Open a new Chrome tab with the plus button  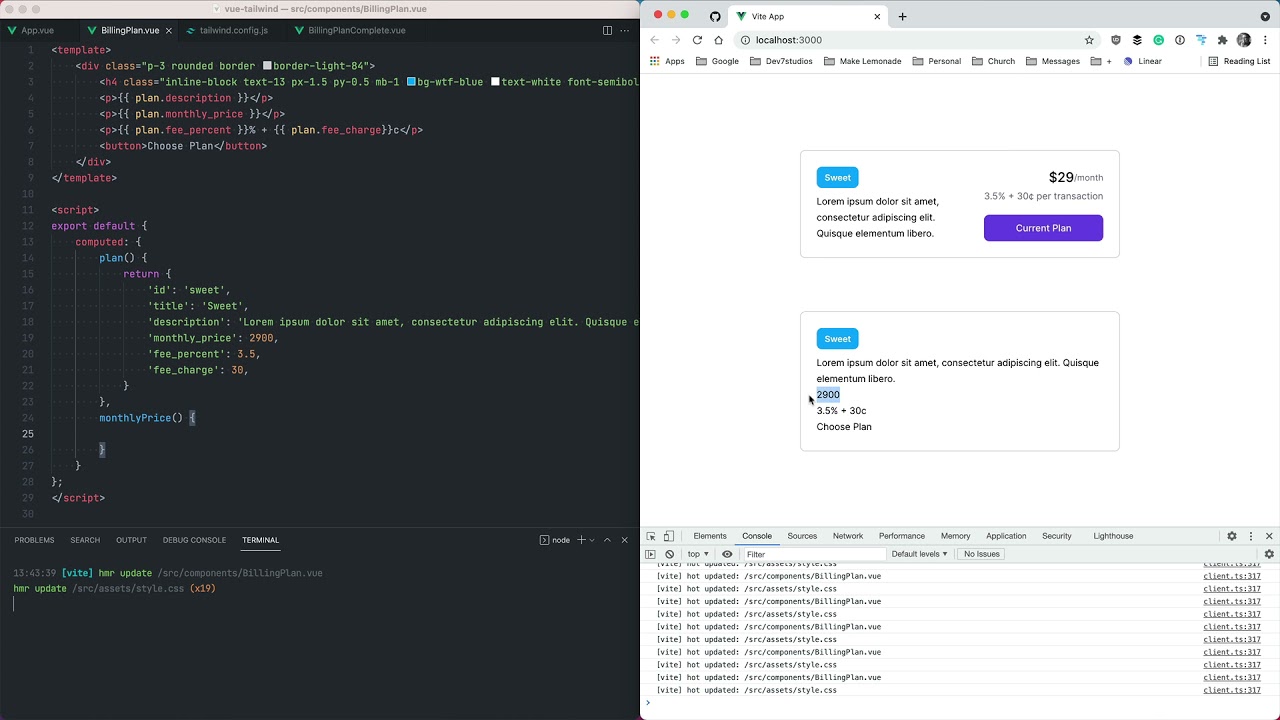point(902,16)
